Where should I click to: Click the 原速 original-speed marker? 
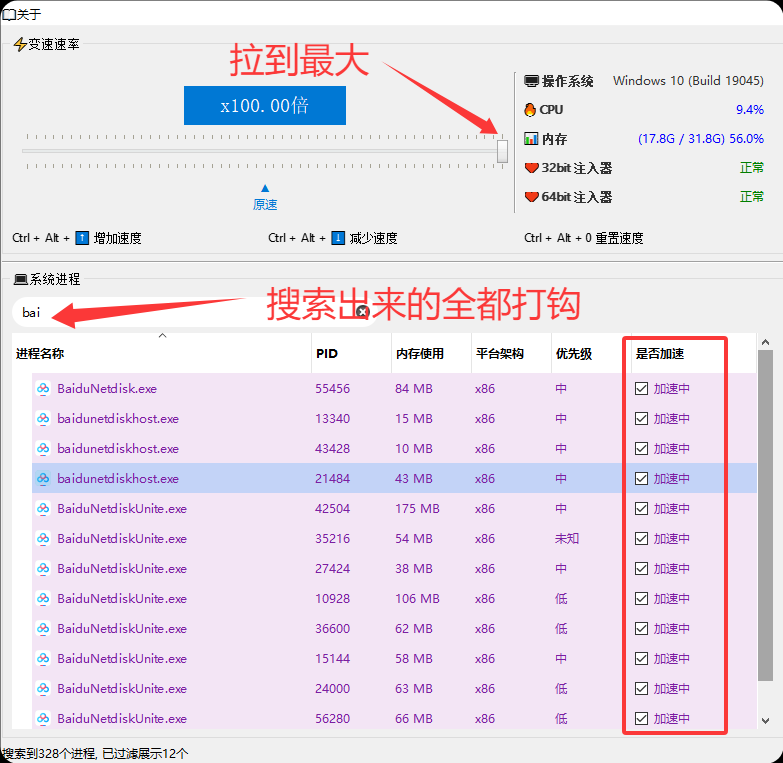[x=265, y=199]
